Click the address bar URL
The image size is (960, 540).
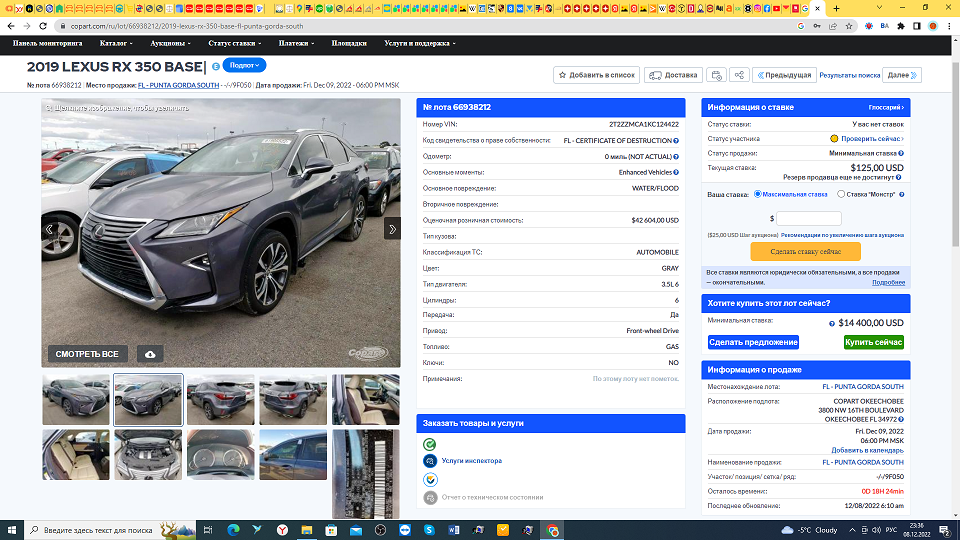pos(187,26)
